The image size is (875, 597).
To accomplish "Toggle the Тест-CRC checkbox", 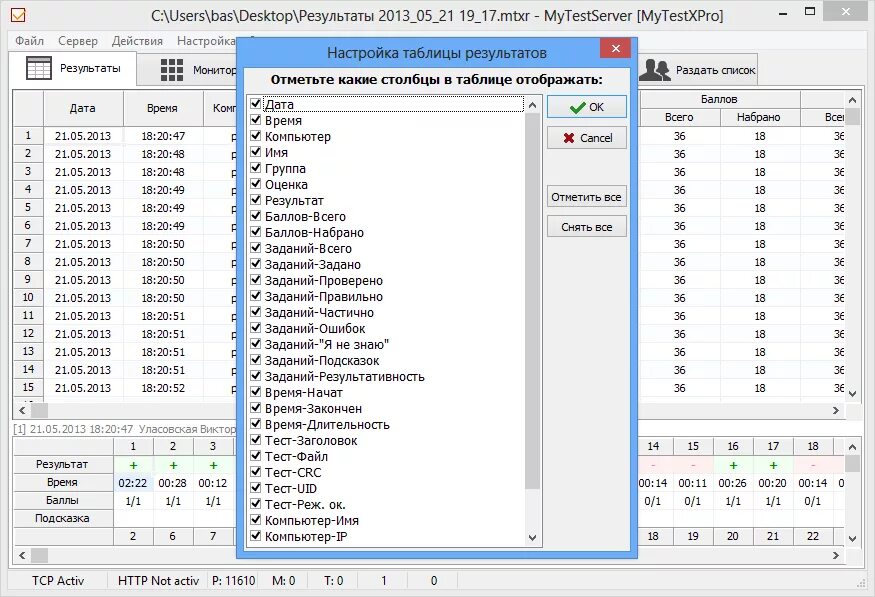I will [256, 472].
